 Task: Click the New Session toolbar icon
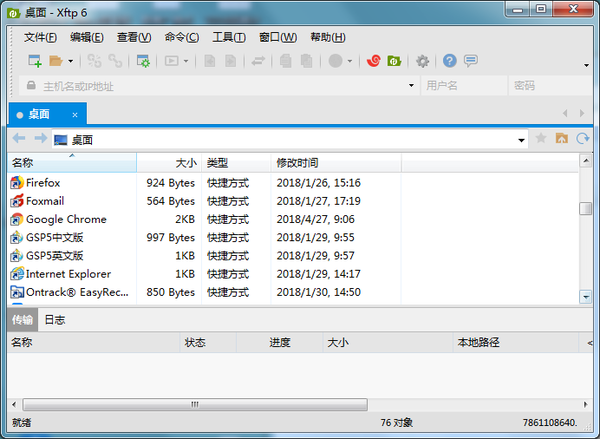[x=35, y=61]
